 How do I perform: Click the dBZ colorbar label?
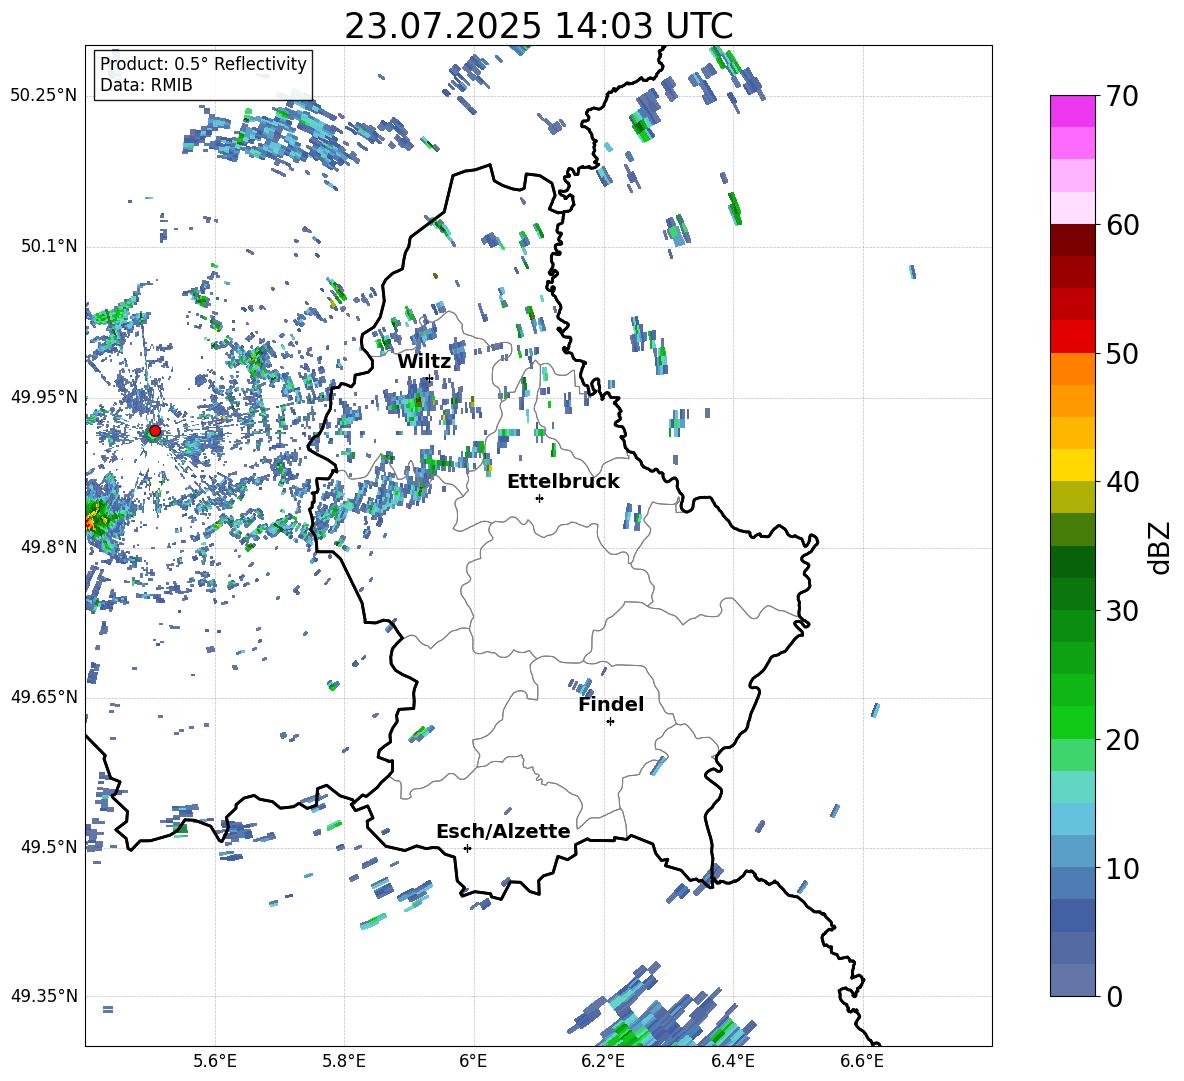coord(1161,547)
